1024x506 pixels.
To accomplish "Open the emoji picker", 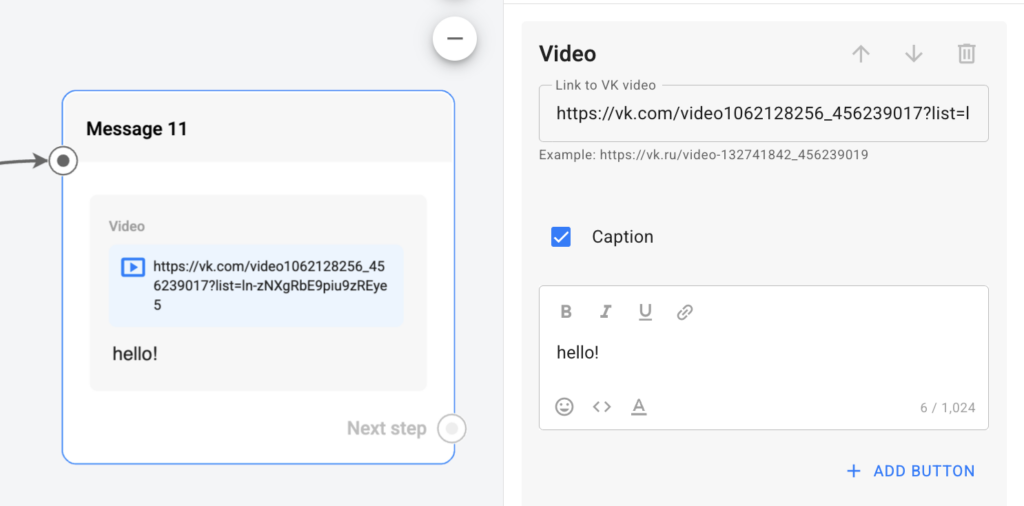I will click(565, 407).
